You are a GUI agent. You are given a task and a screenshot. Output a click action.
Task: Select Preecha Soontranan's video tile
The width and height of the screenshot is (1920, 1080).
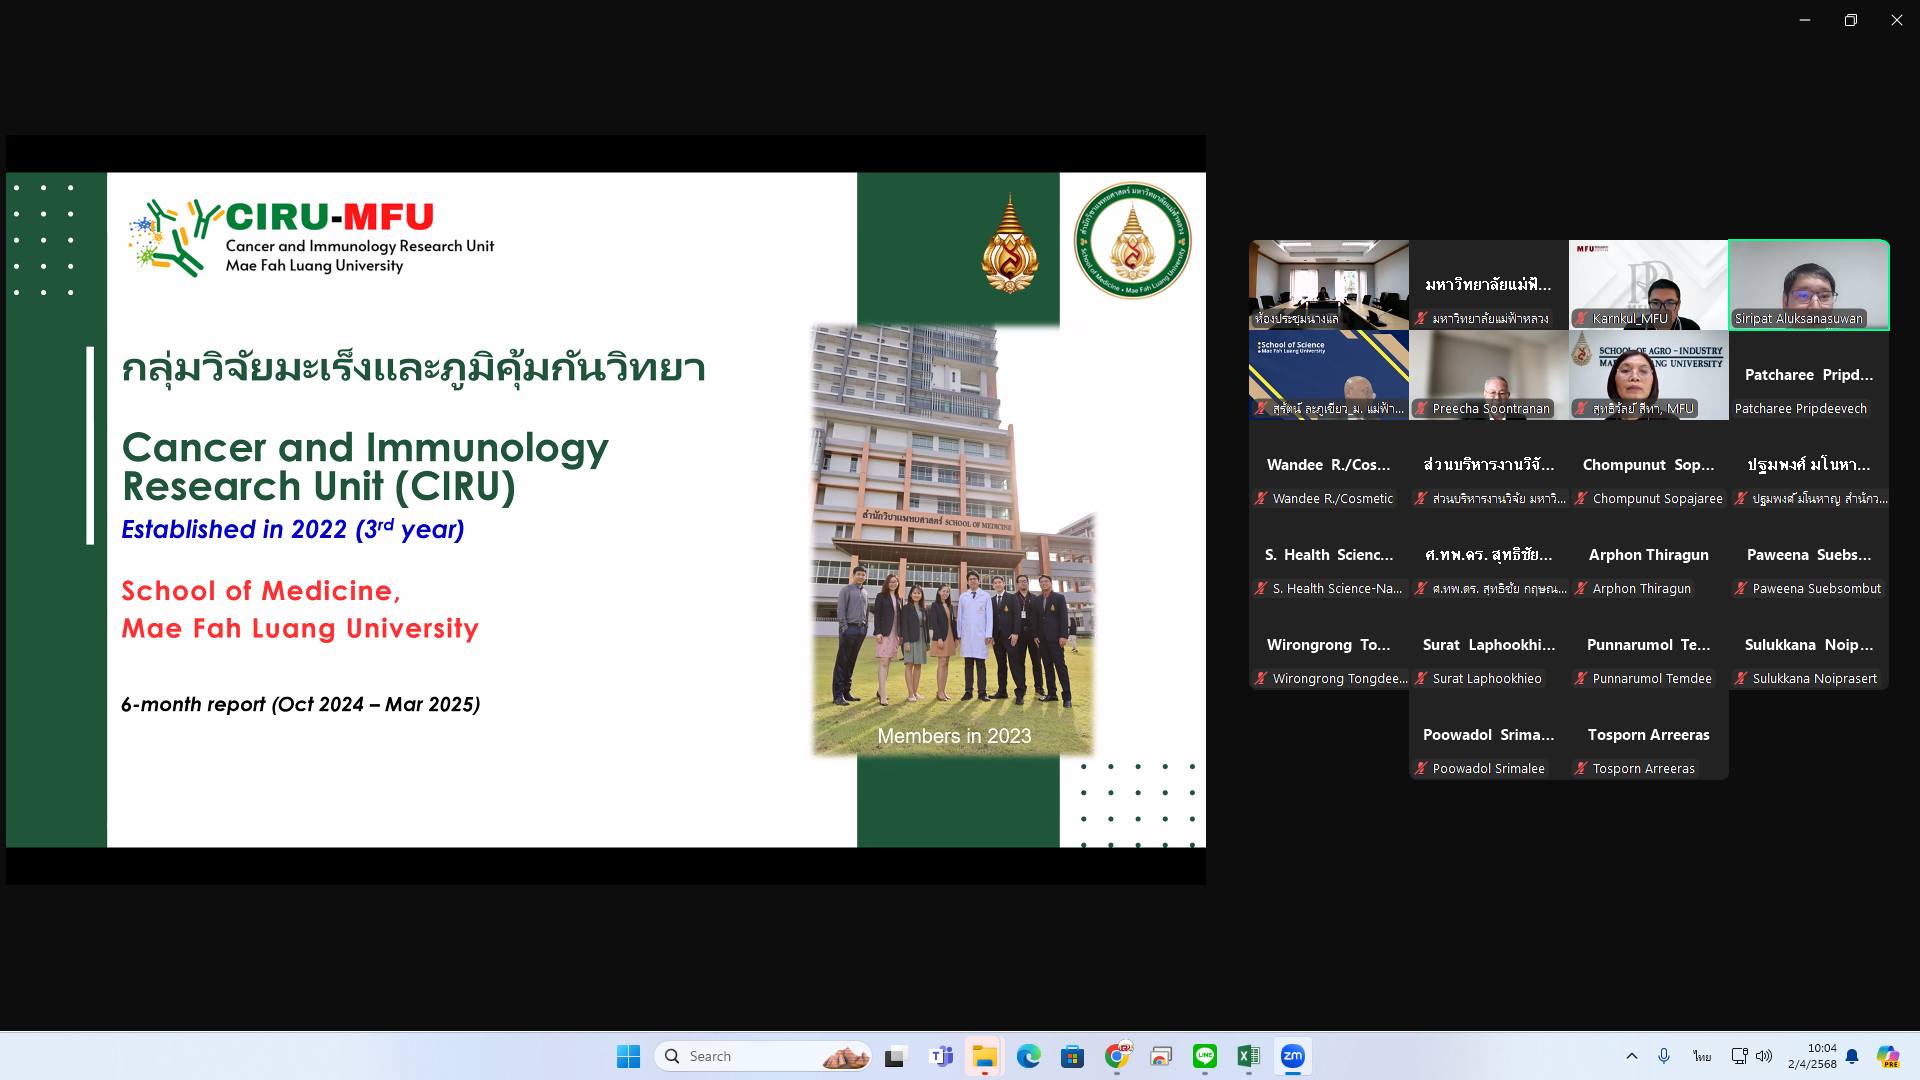(1489, 375)
